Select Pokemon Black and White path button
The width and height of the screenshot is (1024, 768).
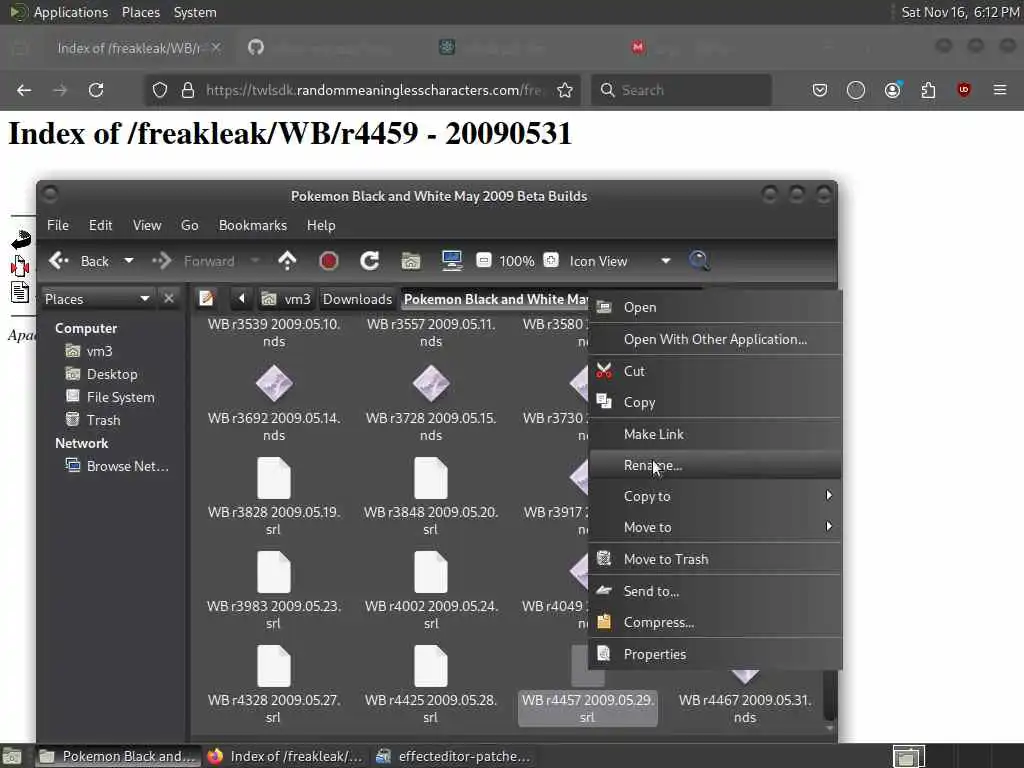point(494,299)
